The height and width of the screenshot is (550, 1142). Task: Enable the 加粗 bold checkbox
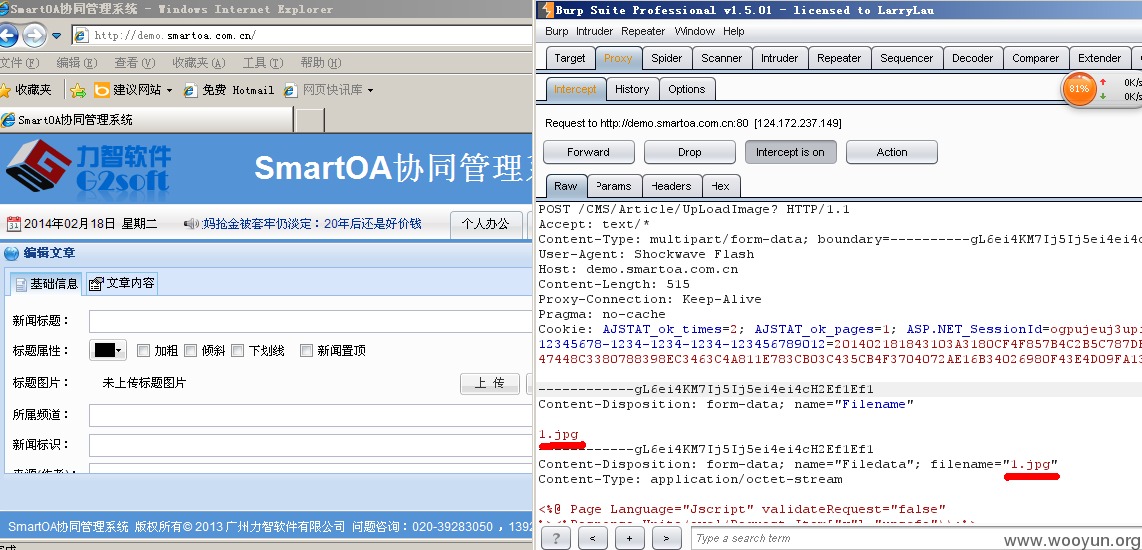click(143, 350)
